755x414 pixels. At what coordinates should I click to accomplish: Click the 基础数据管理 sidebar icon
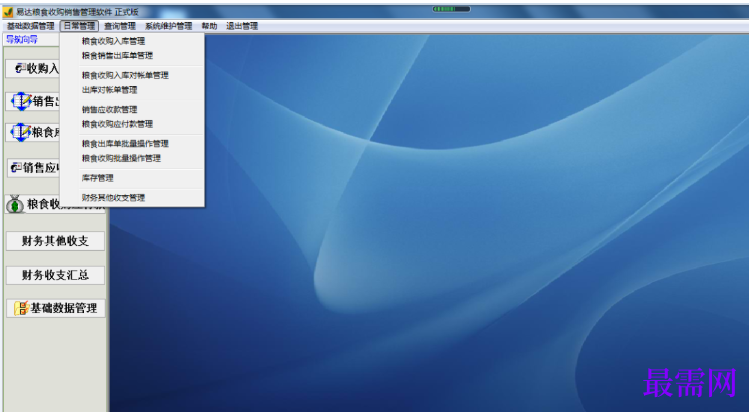point(21,308)
